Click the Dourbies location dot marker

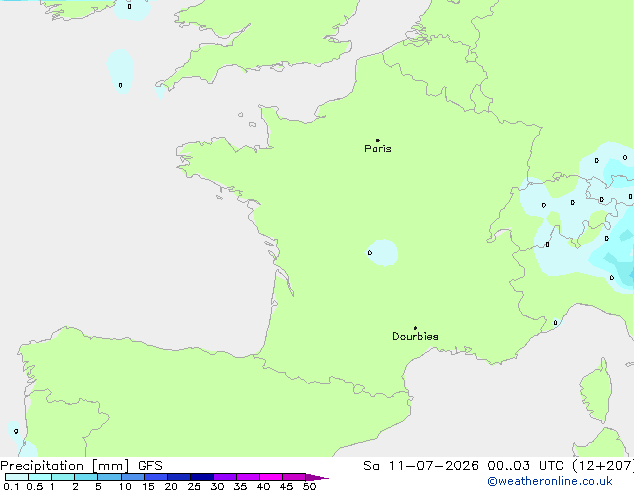[415, 328]
